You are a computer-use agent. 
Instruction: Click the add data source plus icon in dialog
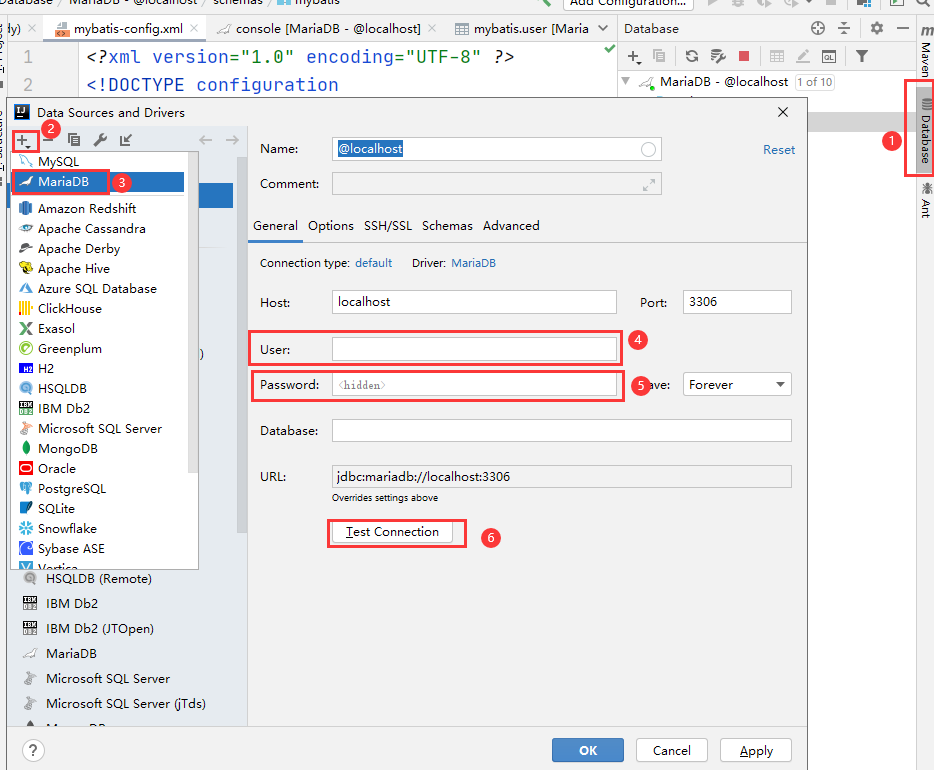click(x=24, y=141)
